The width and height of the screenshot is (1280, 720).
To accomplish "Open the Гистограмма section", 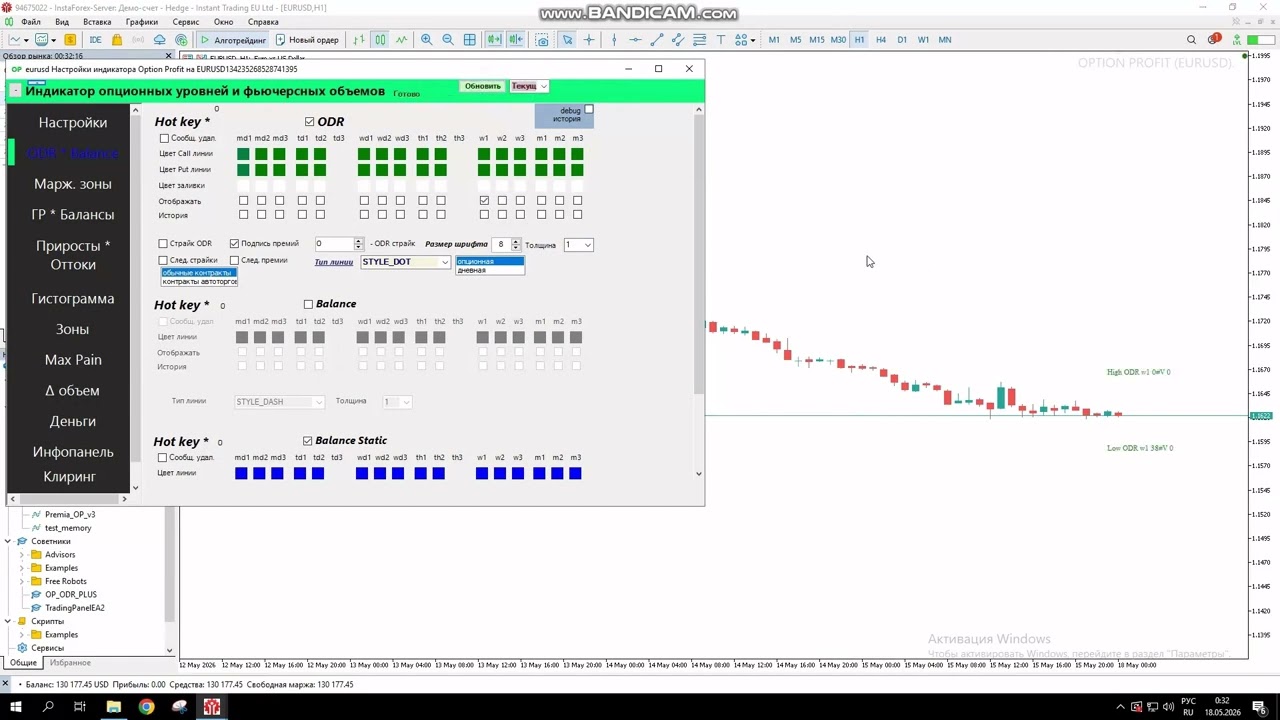I will tap(73, 299).
